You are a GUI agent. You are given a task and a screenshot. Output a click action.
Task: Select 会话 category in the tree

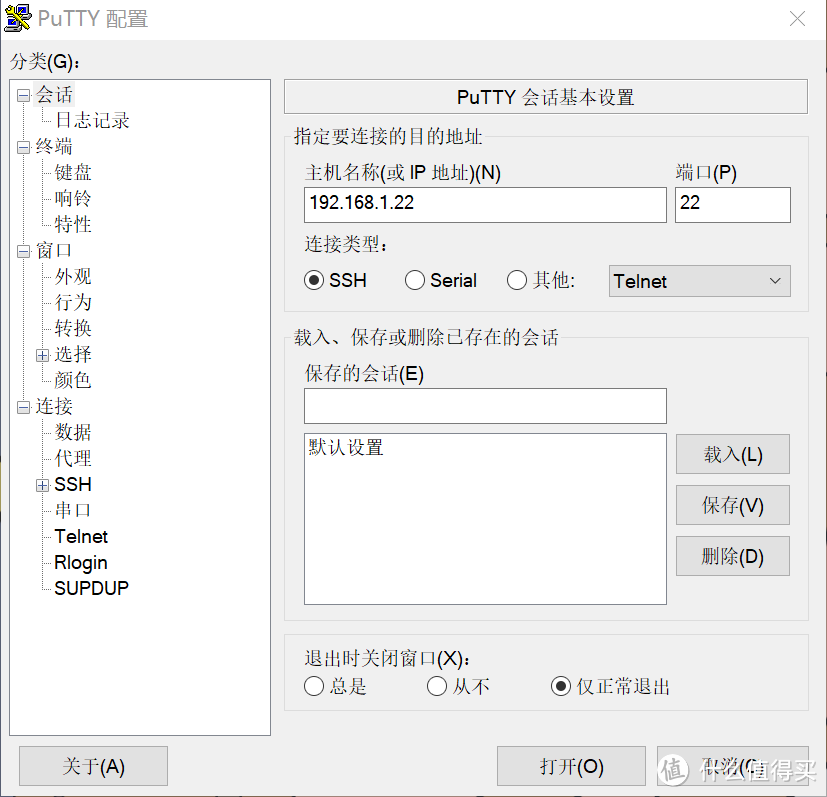[x=54, y=95]
